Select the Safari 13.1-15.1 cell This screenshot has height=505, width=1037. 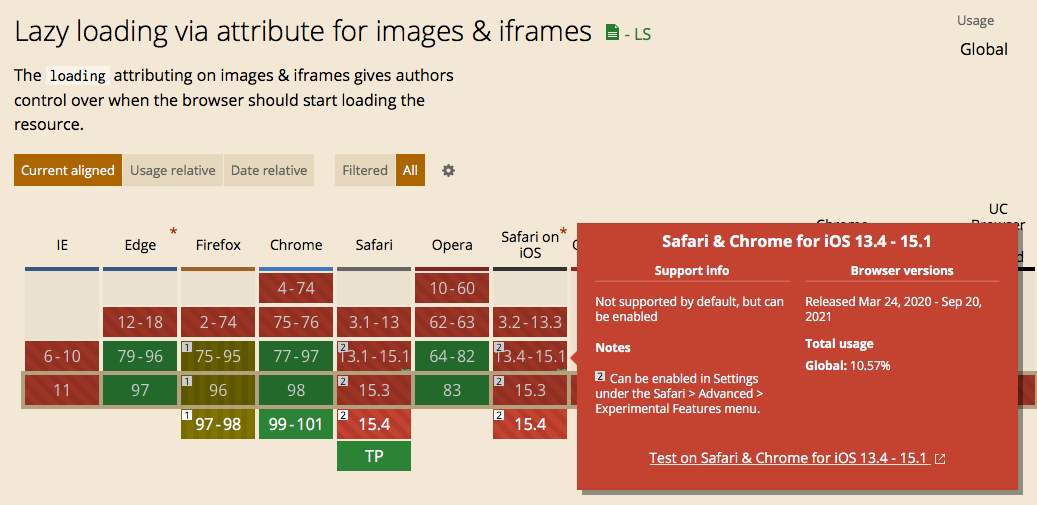click(374, 356)
